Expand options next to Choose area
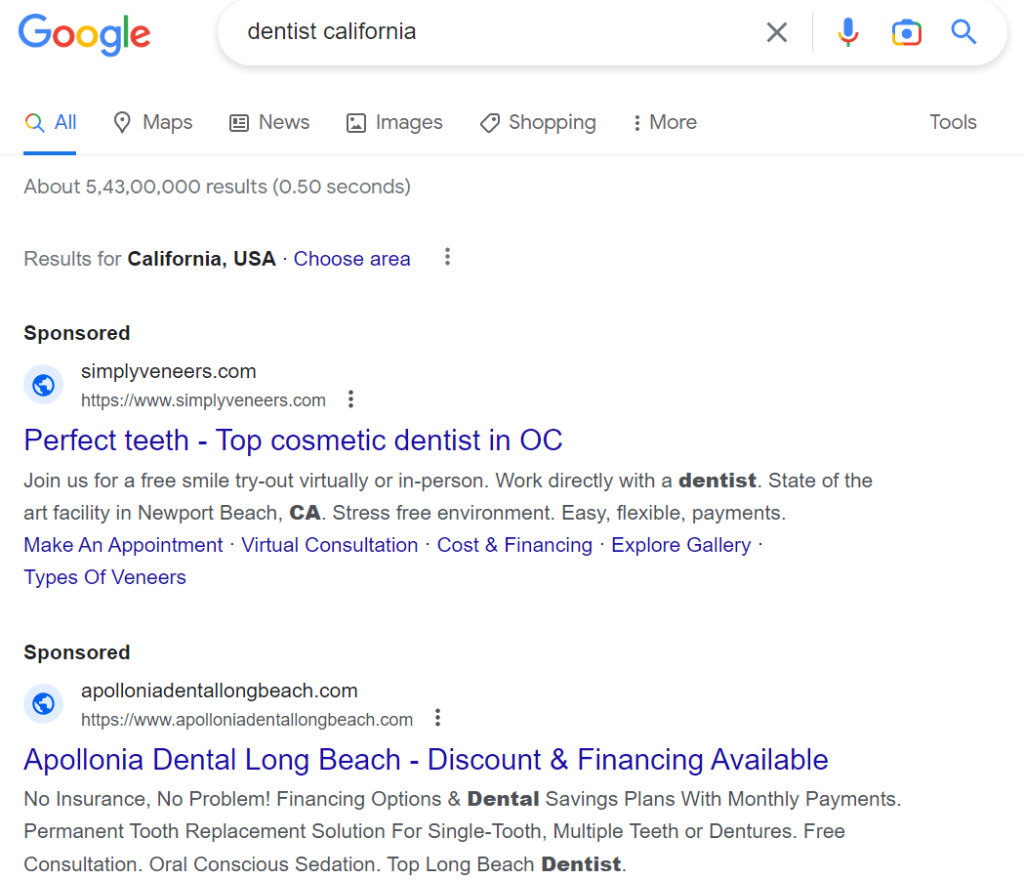 tap(447, 257)
